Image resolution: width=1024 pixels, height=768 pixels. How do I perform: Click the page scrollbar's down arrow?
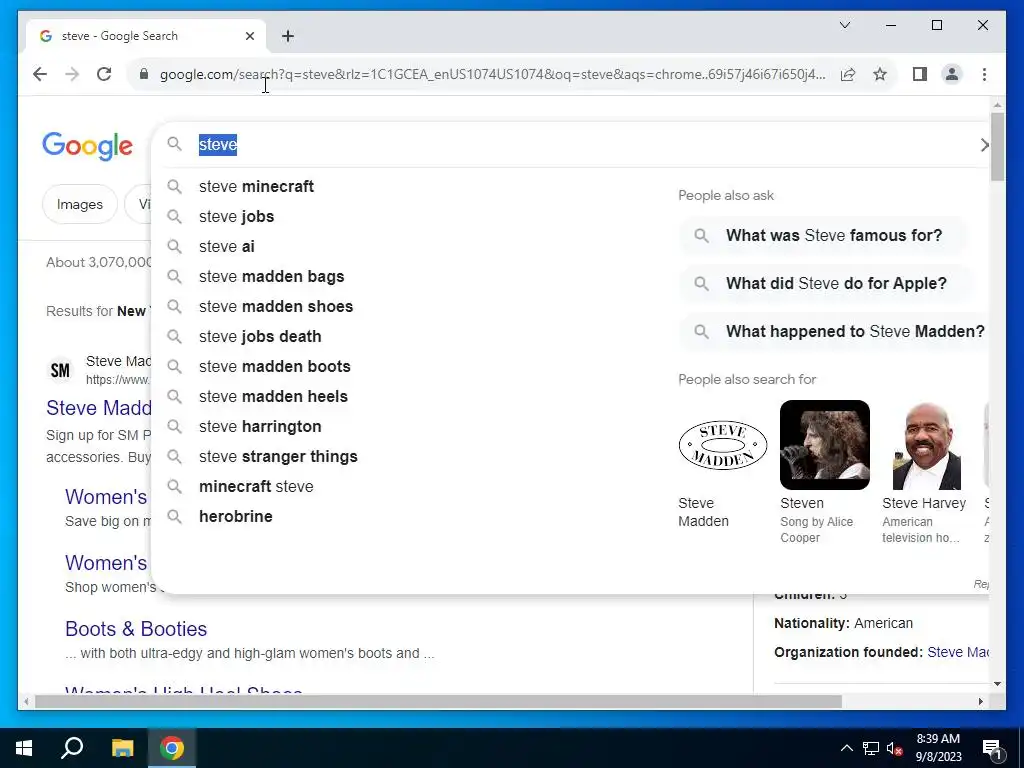(x=997, y=684)
